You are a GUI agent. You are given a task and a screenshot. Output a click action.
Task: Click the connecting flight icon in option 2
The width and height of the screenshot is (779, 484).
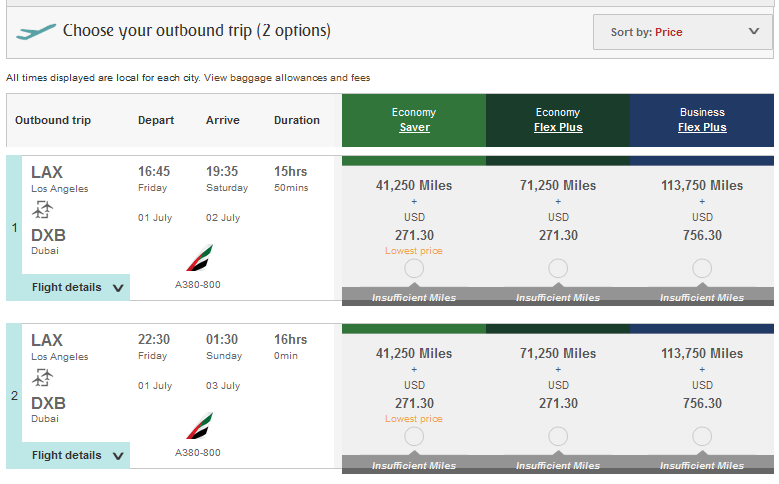point(43,378)
